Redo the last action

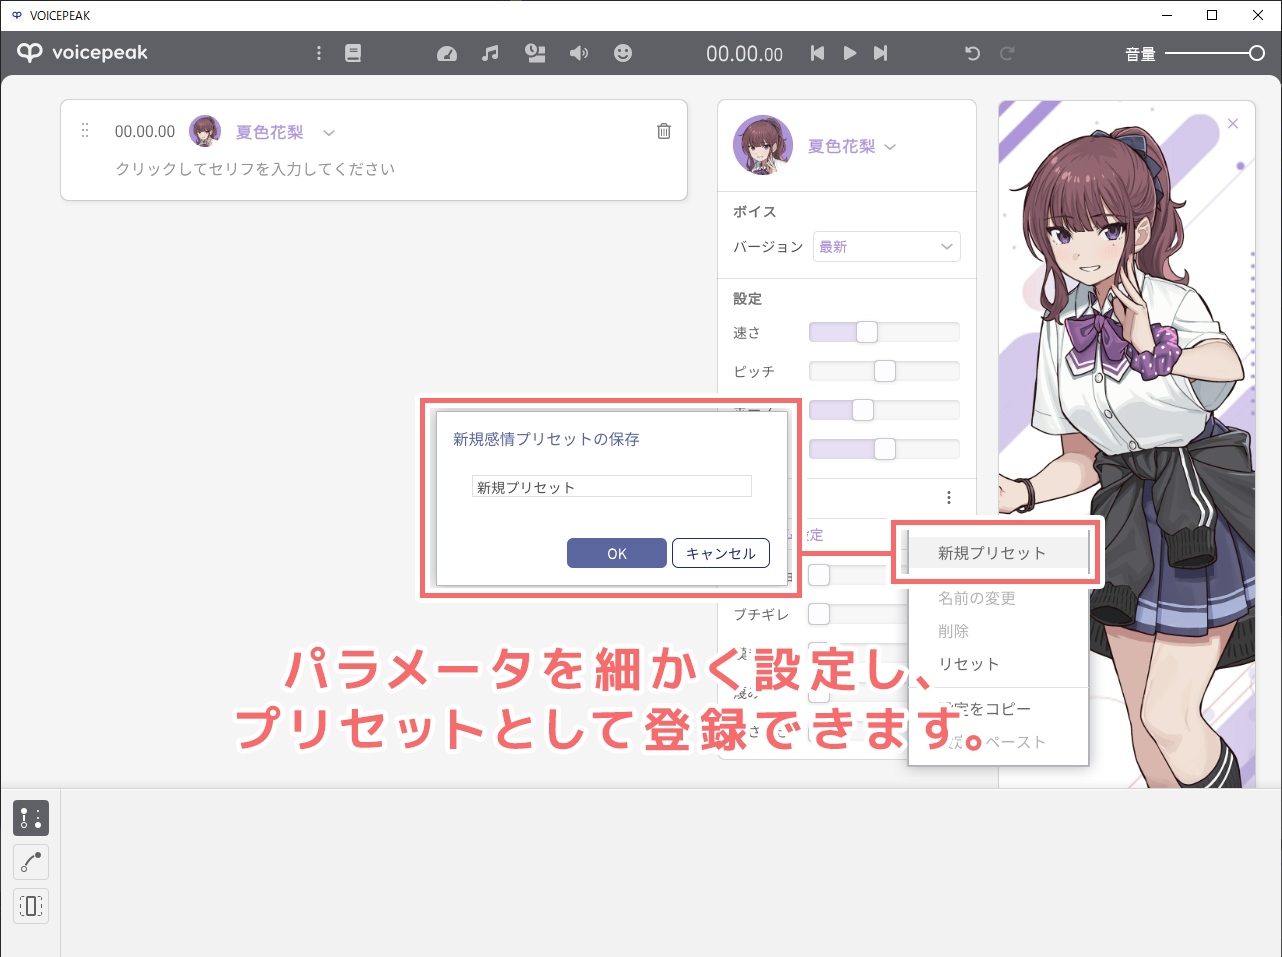(1007, 53)
